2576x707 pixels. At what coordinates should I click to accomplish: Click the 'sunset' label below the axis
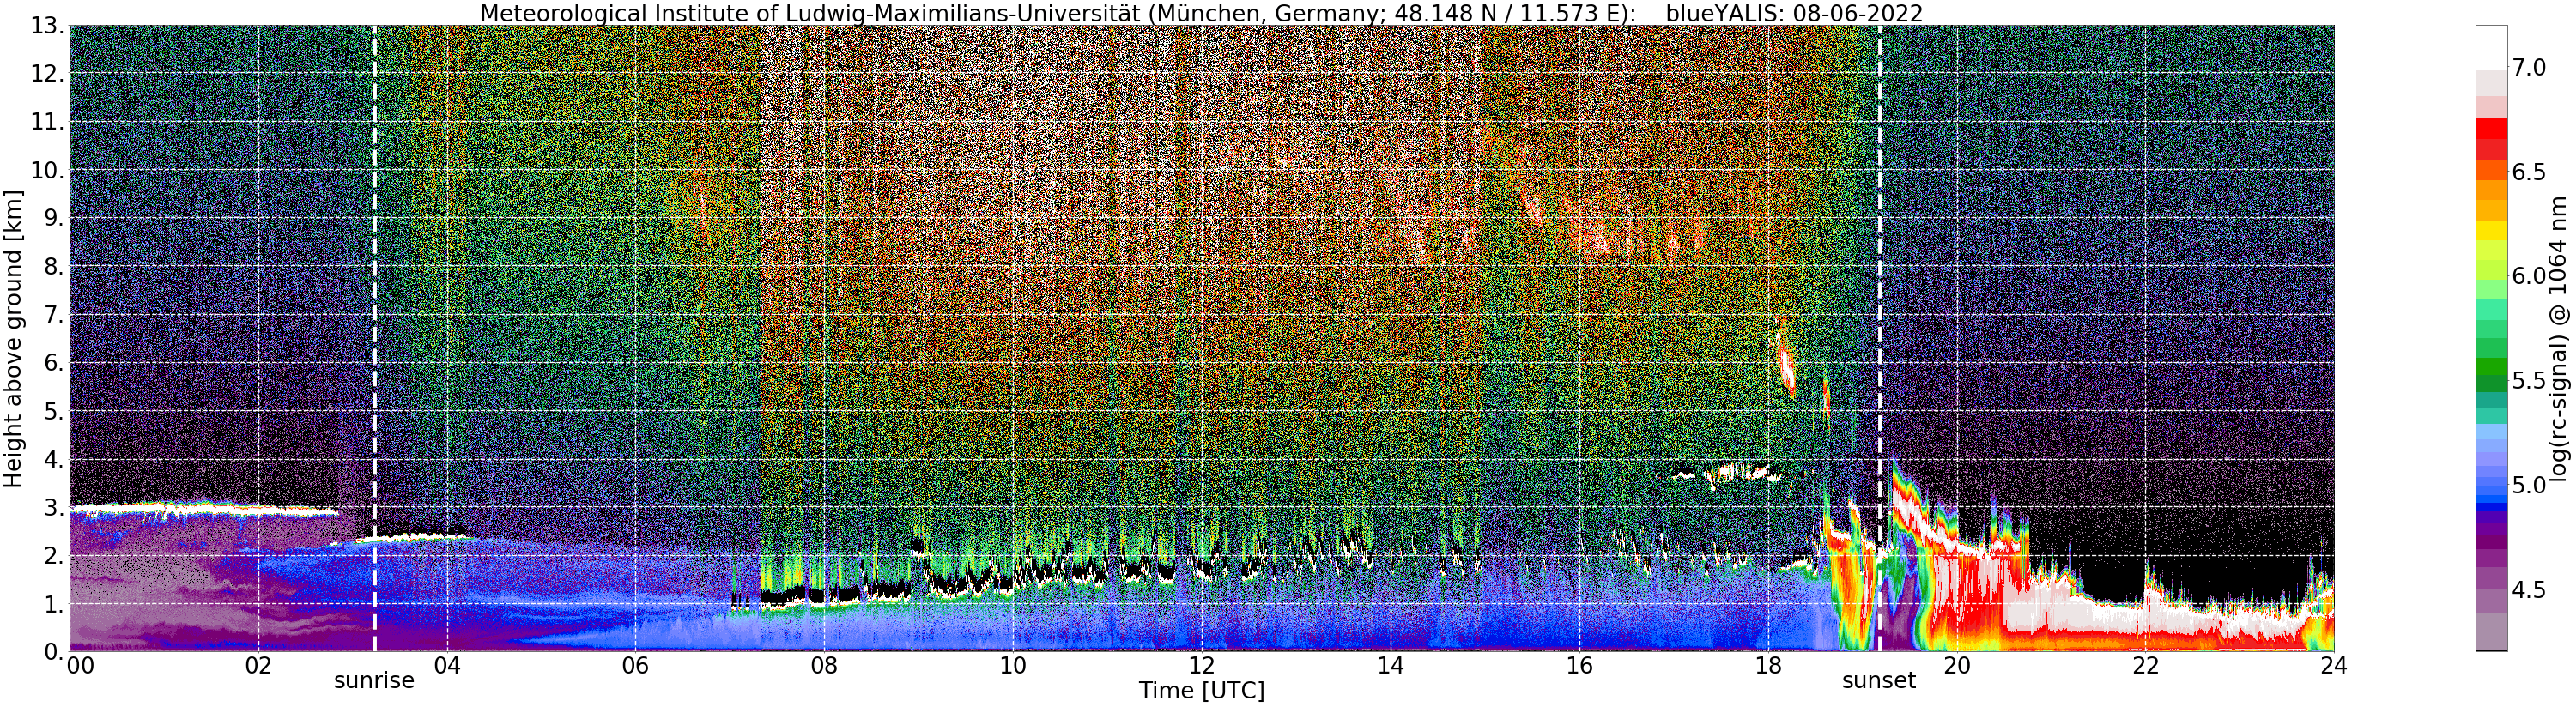coord(1879,681)
